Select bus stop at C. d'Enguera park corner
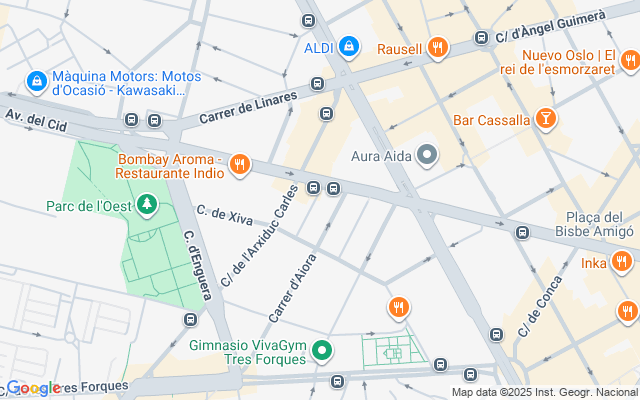 (x=190, y=319)
